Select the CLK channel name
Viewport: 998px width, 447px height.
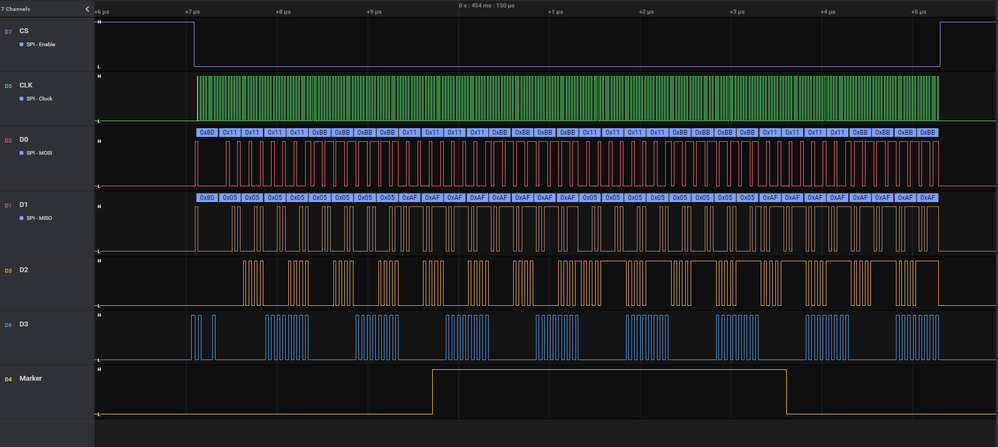pyautogui.click(x=25, y=85)
